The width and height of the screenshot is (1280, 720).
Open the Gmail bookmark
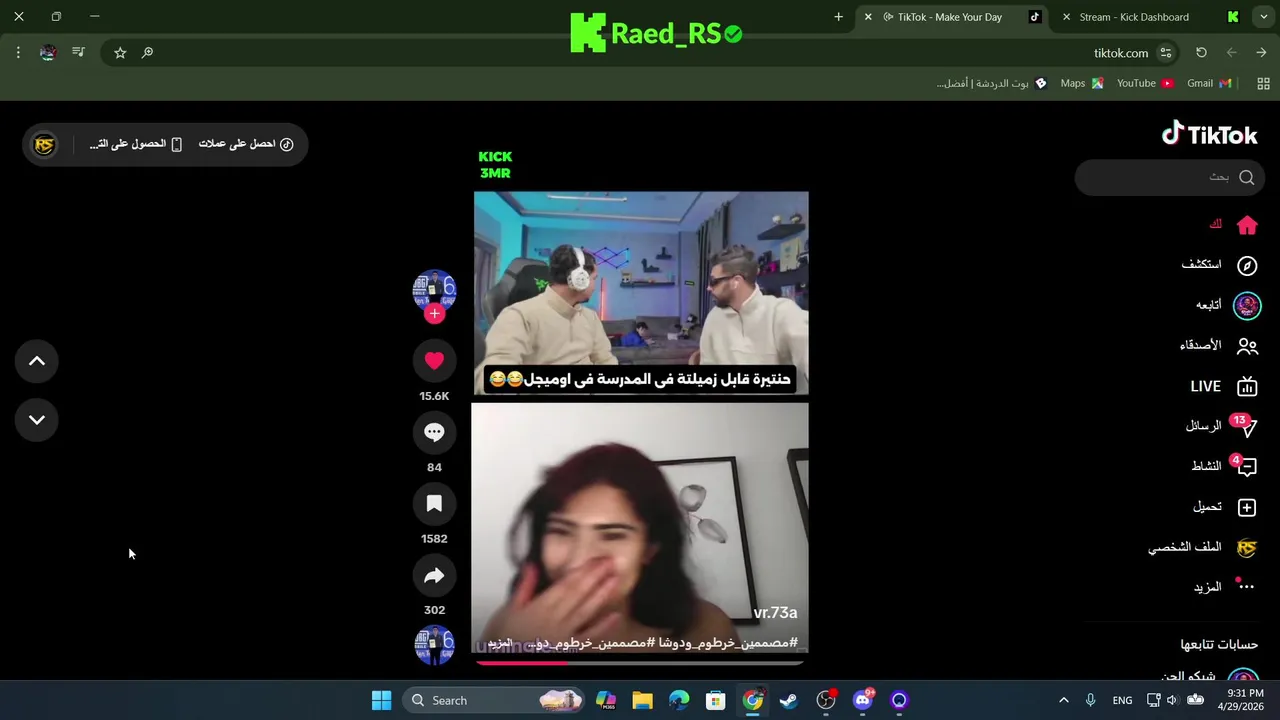point(1209,83)
